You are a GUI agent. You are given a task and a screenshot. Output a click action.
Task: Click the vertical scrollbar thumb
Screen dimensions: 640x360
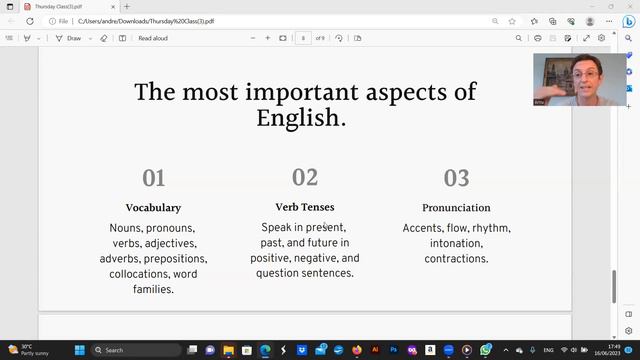coord(614,286)
